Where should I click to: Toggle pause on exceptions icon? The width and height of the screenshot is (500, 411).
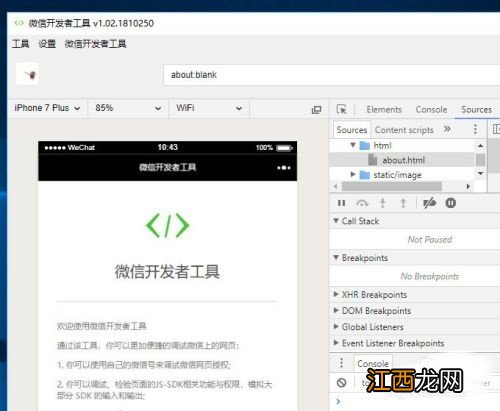pos(450,203)
